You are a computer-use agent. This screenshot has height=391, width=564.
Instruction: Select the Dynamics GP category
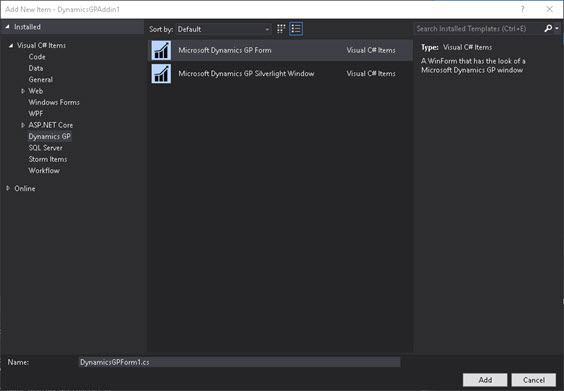pyautogui.click(x=50, y=136)
